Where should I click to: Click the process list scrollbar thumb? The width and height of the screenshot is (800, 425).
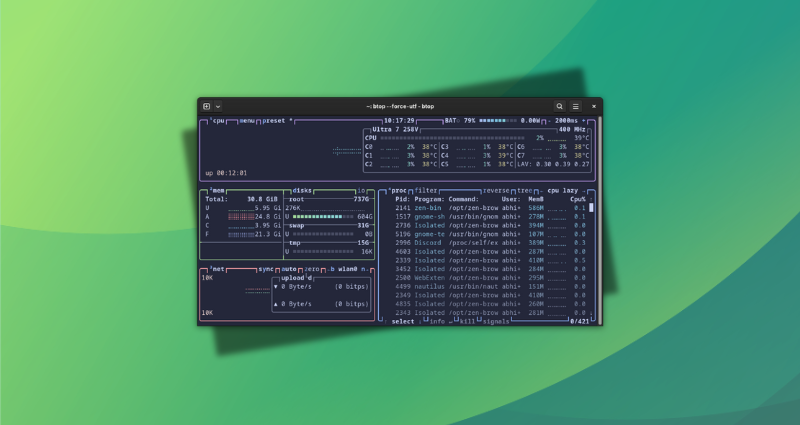(x=591, y=208)
